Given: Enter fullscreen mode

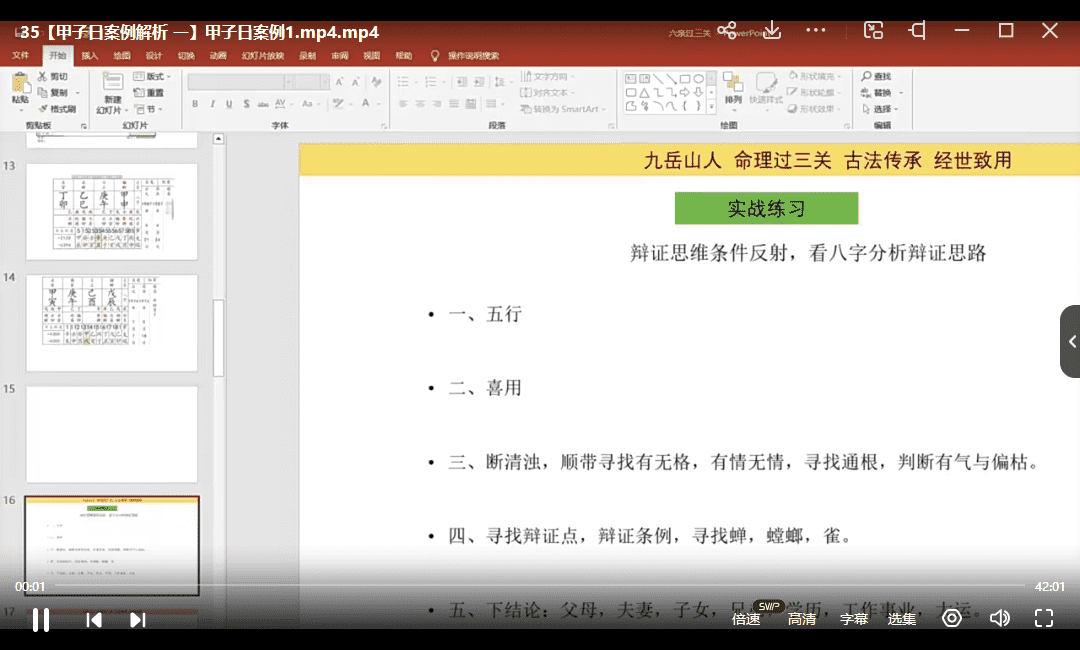Looking at the screenshot, I should coord(1043,619).
